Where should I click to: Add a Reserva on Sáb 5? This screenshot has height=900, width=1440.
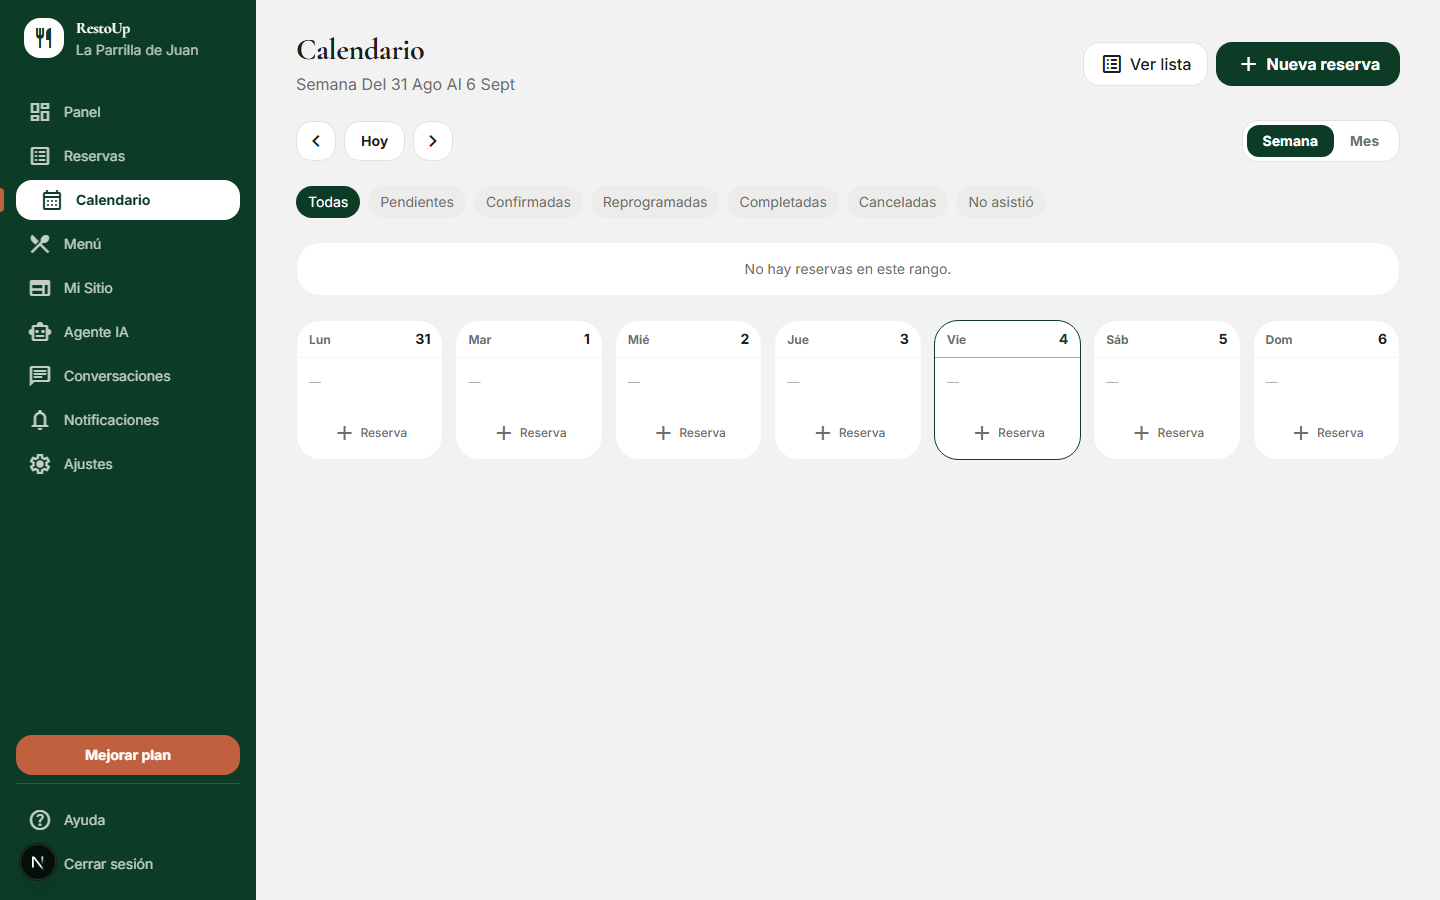[1168, 433]
